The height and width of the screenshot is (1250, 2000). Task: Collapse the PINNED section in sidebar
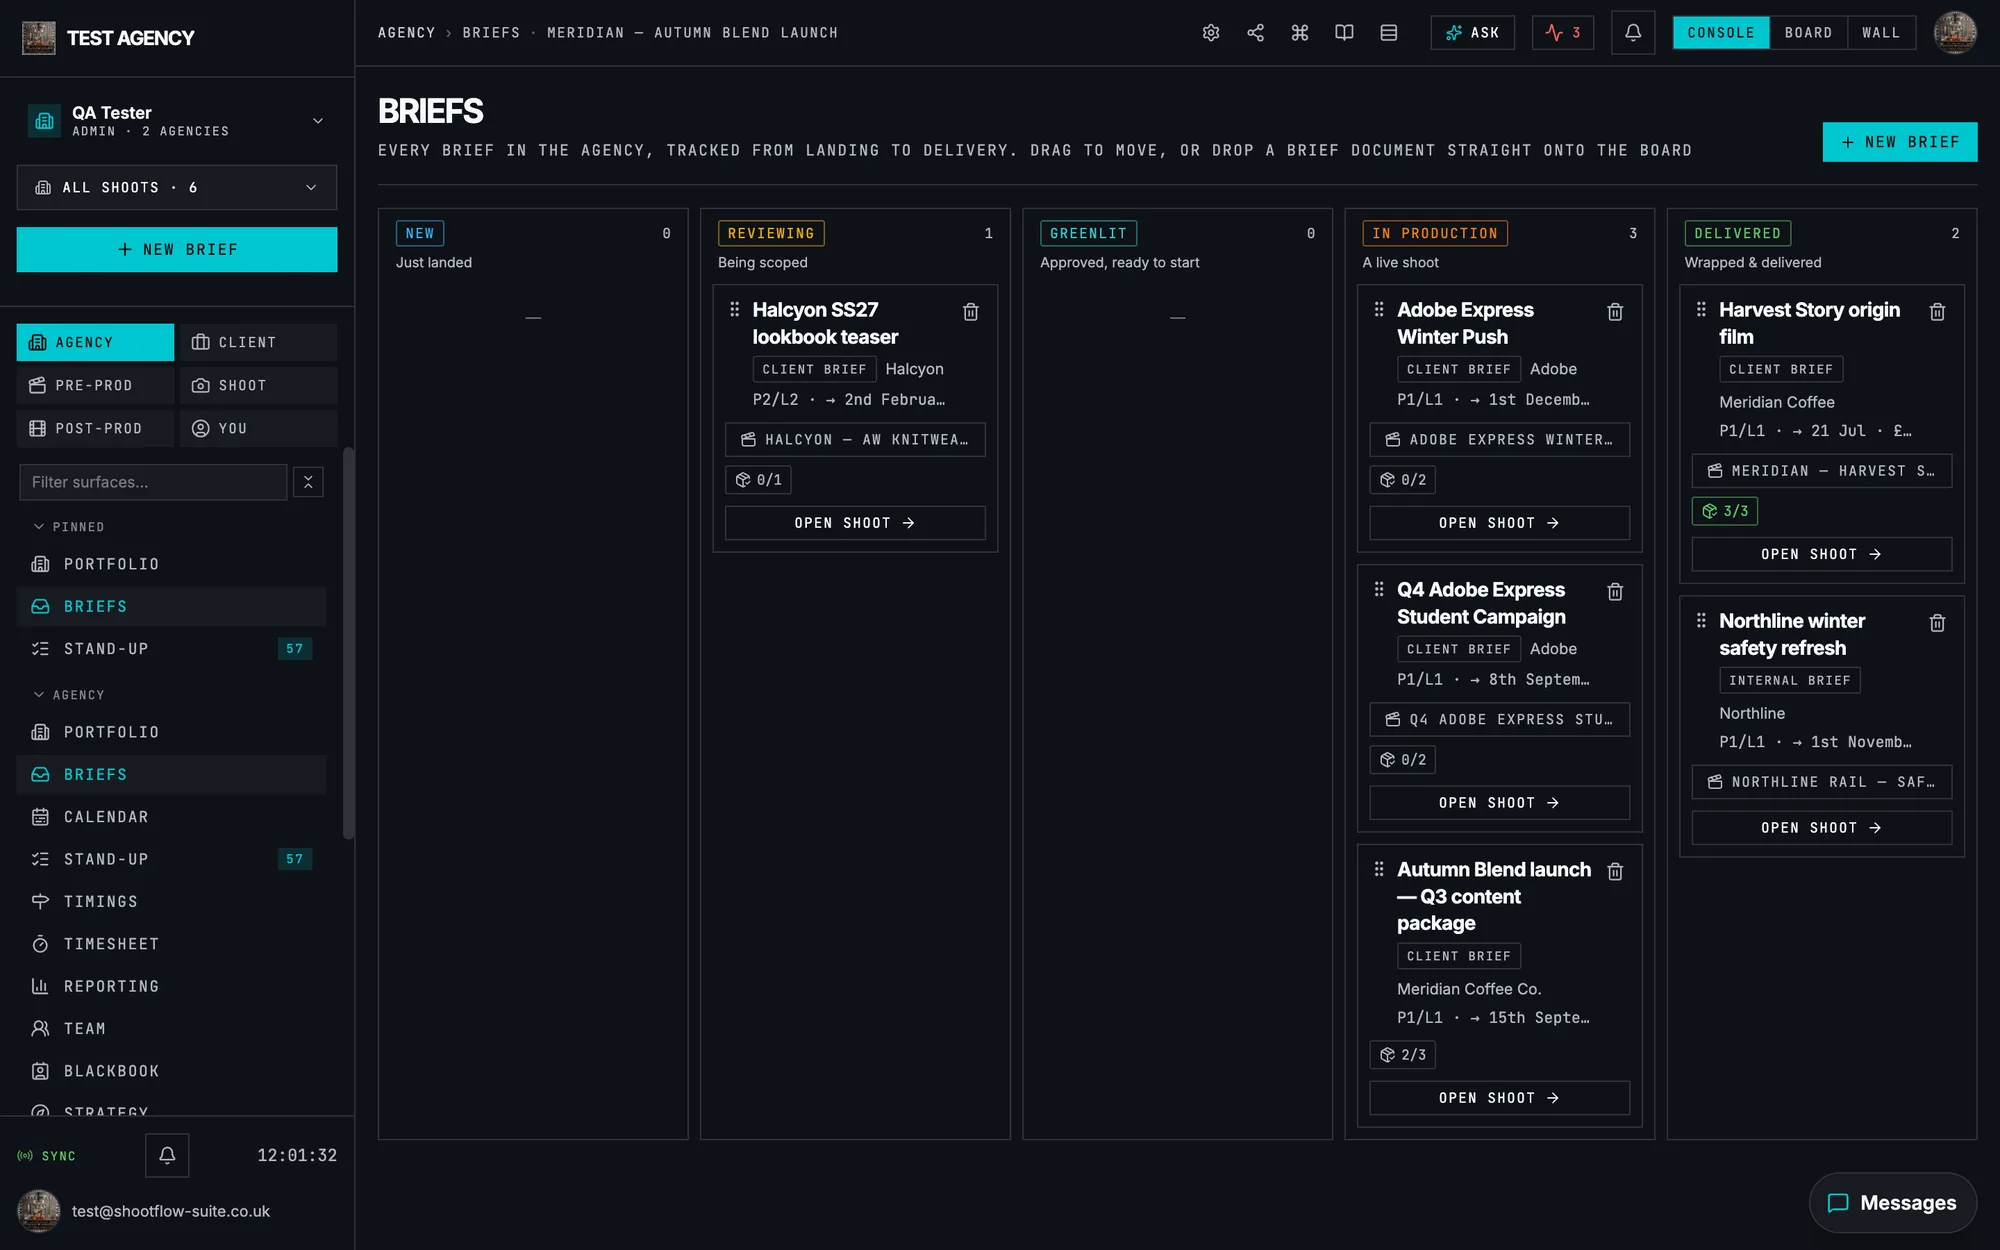point(69,527)
